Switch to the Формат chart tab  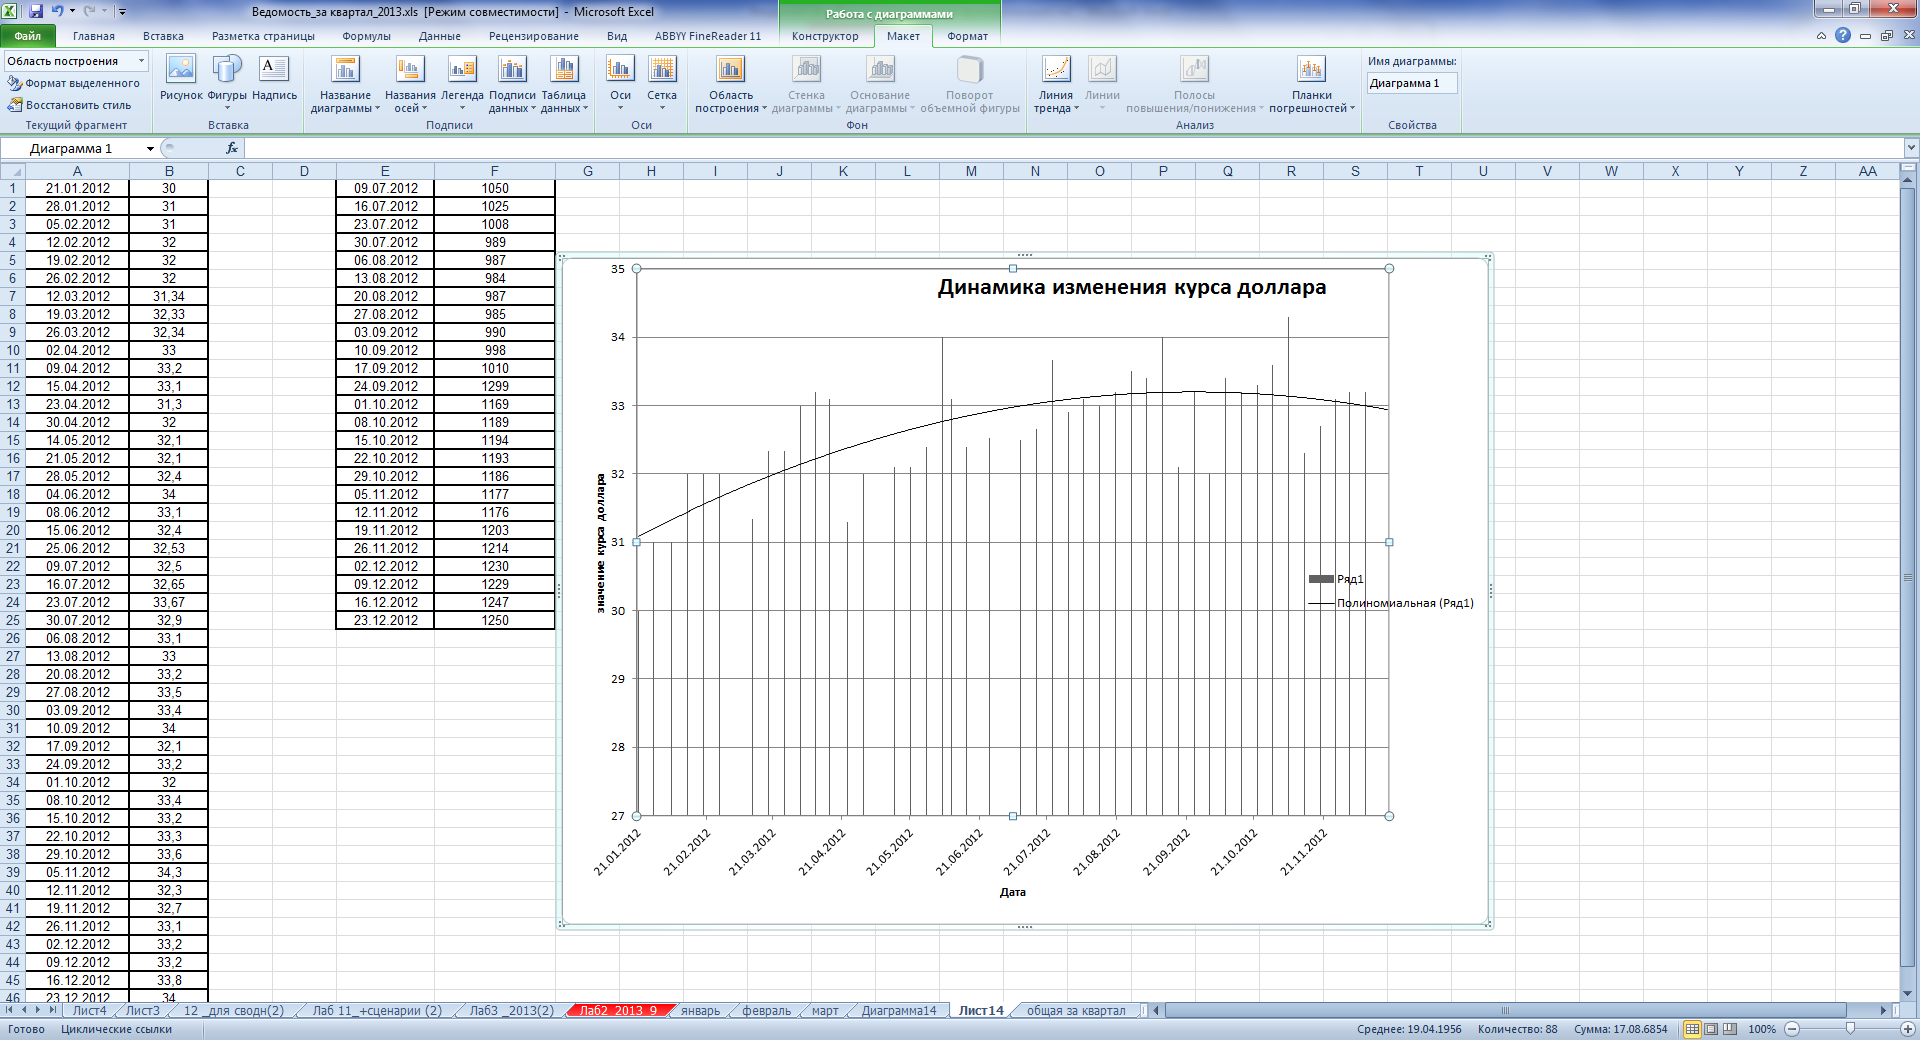pyautogui.click(x=967, y=36)
